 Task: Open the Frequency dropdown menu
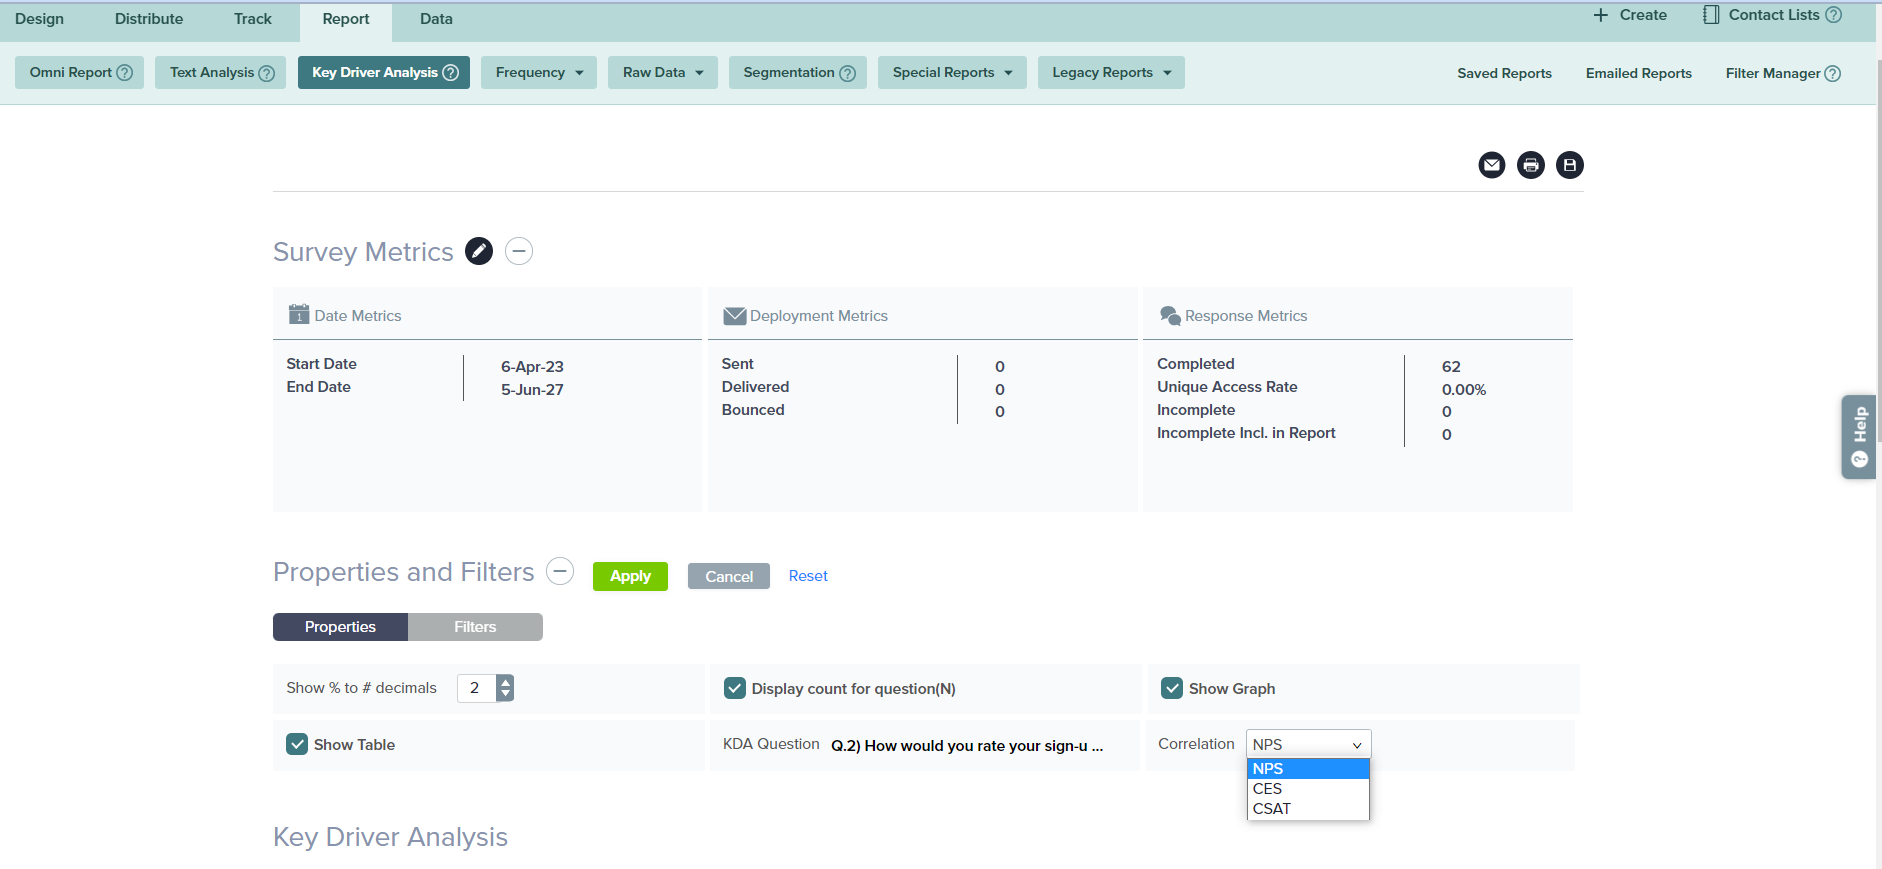pyautogui.click(x=538, y=73)
